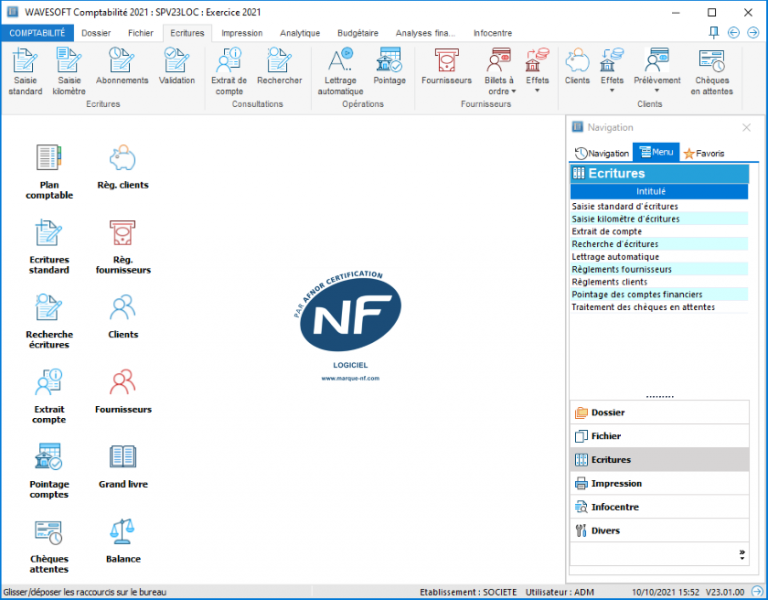Image resolution: width=768 pixels, height=600 pixels.
Task: Open the COMPTABILITÉ tab
Action: coord(37,33)
